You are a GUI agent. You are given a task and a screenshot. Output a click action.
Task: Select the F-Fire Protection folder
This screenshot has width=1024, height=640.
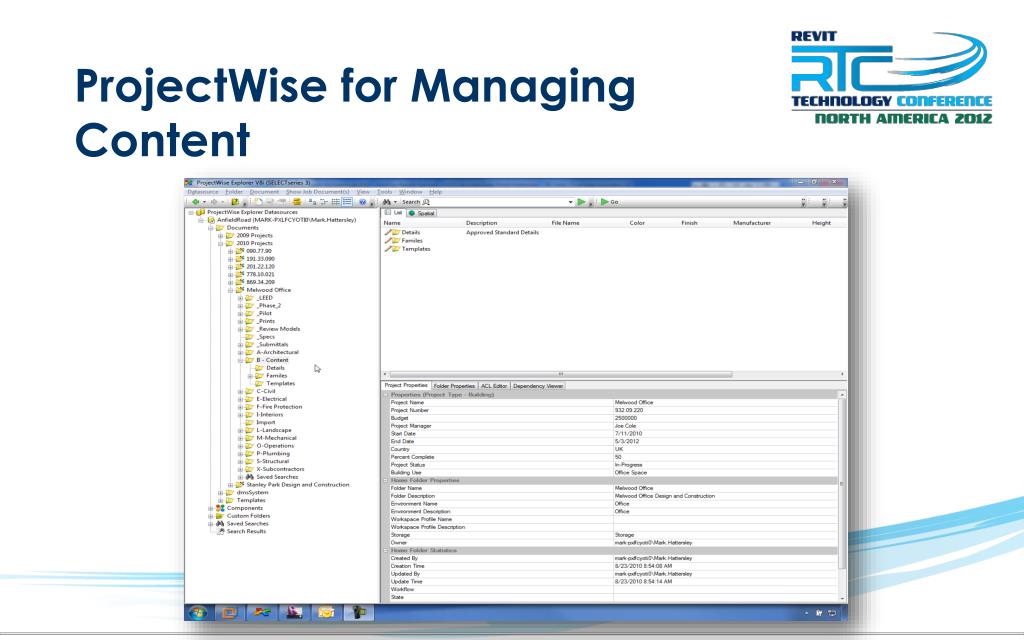pyautogui.click(x=279, y=407)
